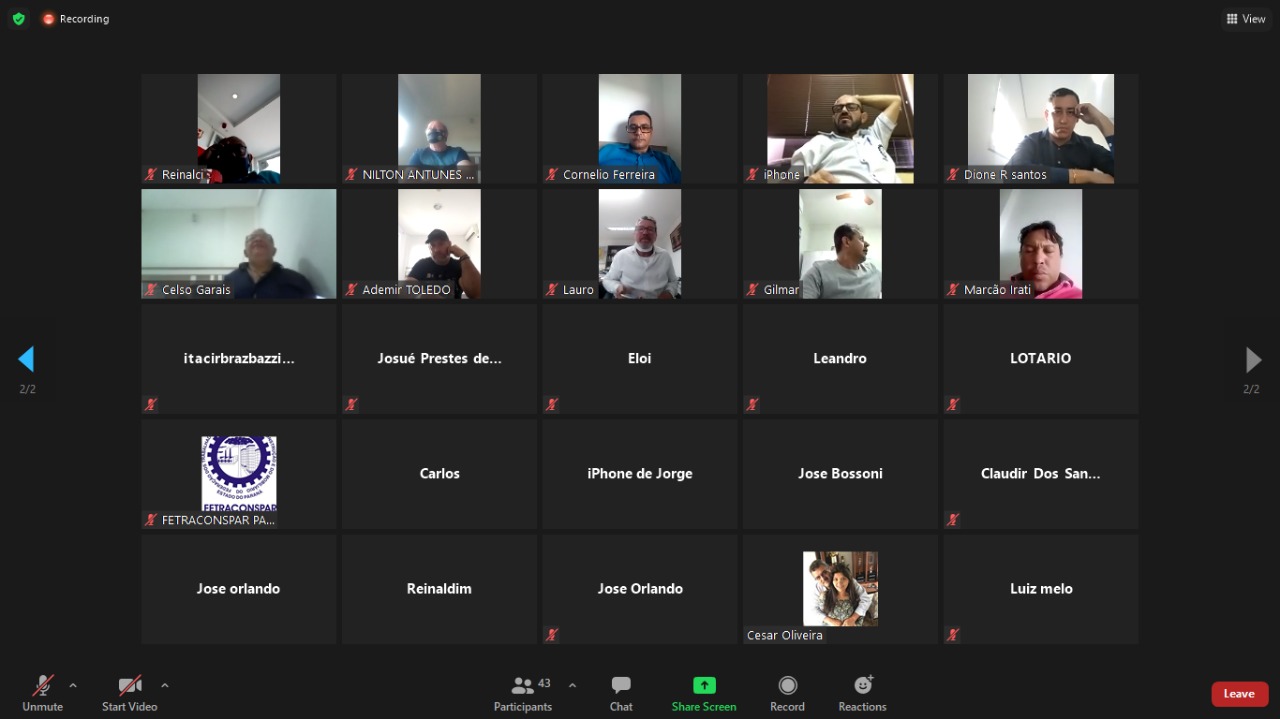Select the FETRACONSPAR logo tile
Screen dimensions: 1280x719
point(239,473)
